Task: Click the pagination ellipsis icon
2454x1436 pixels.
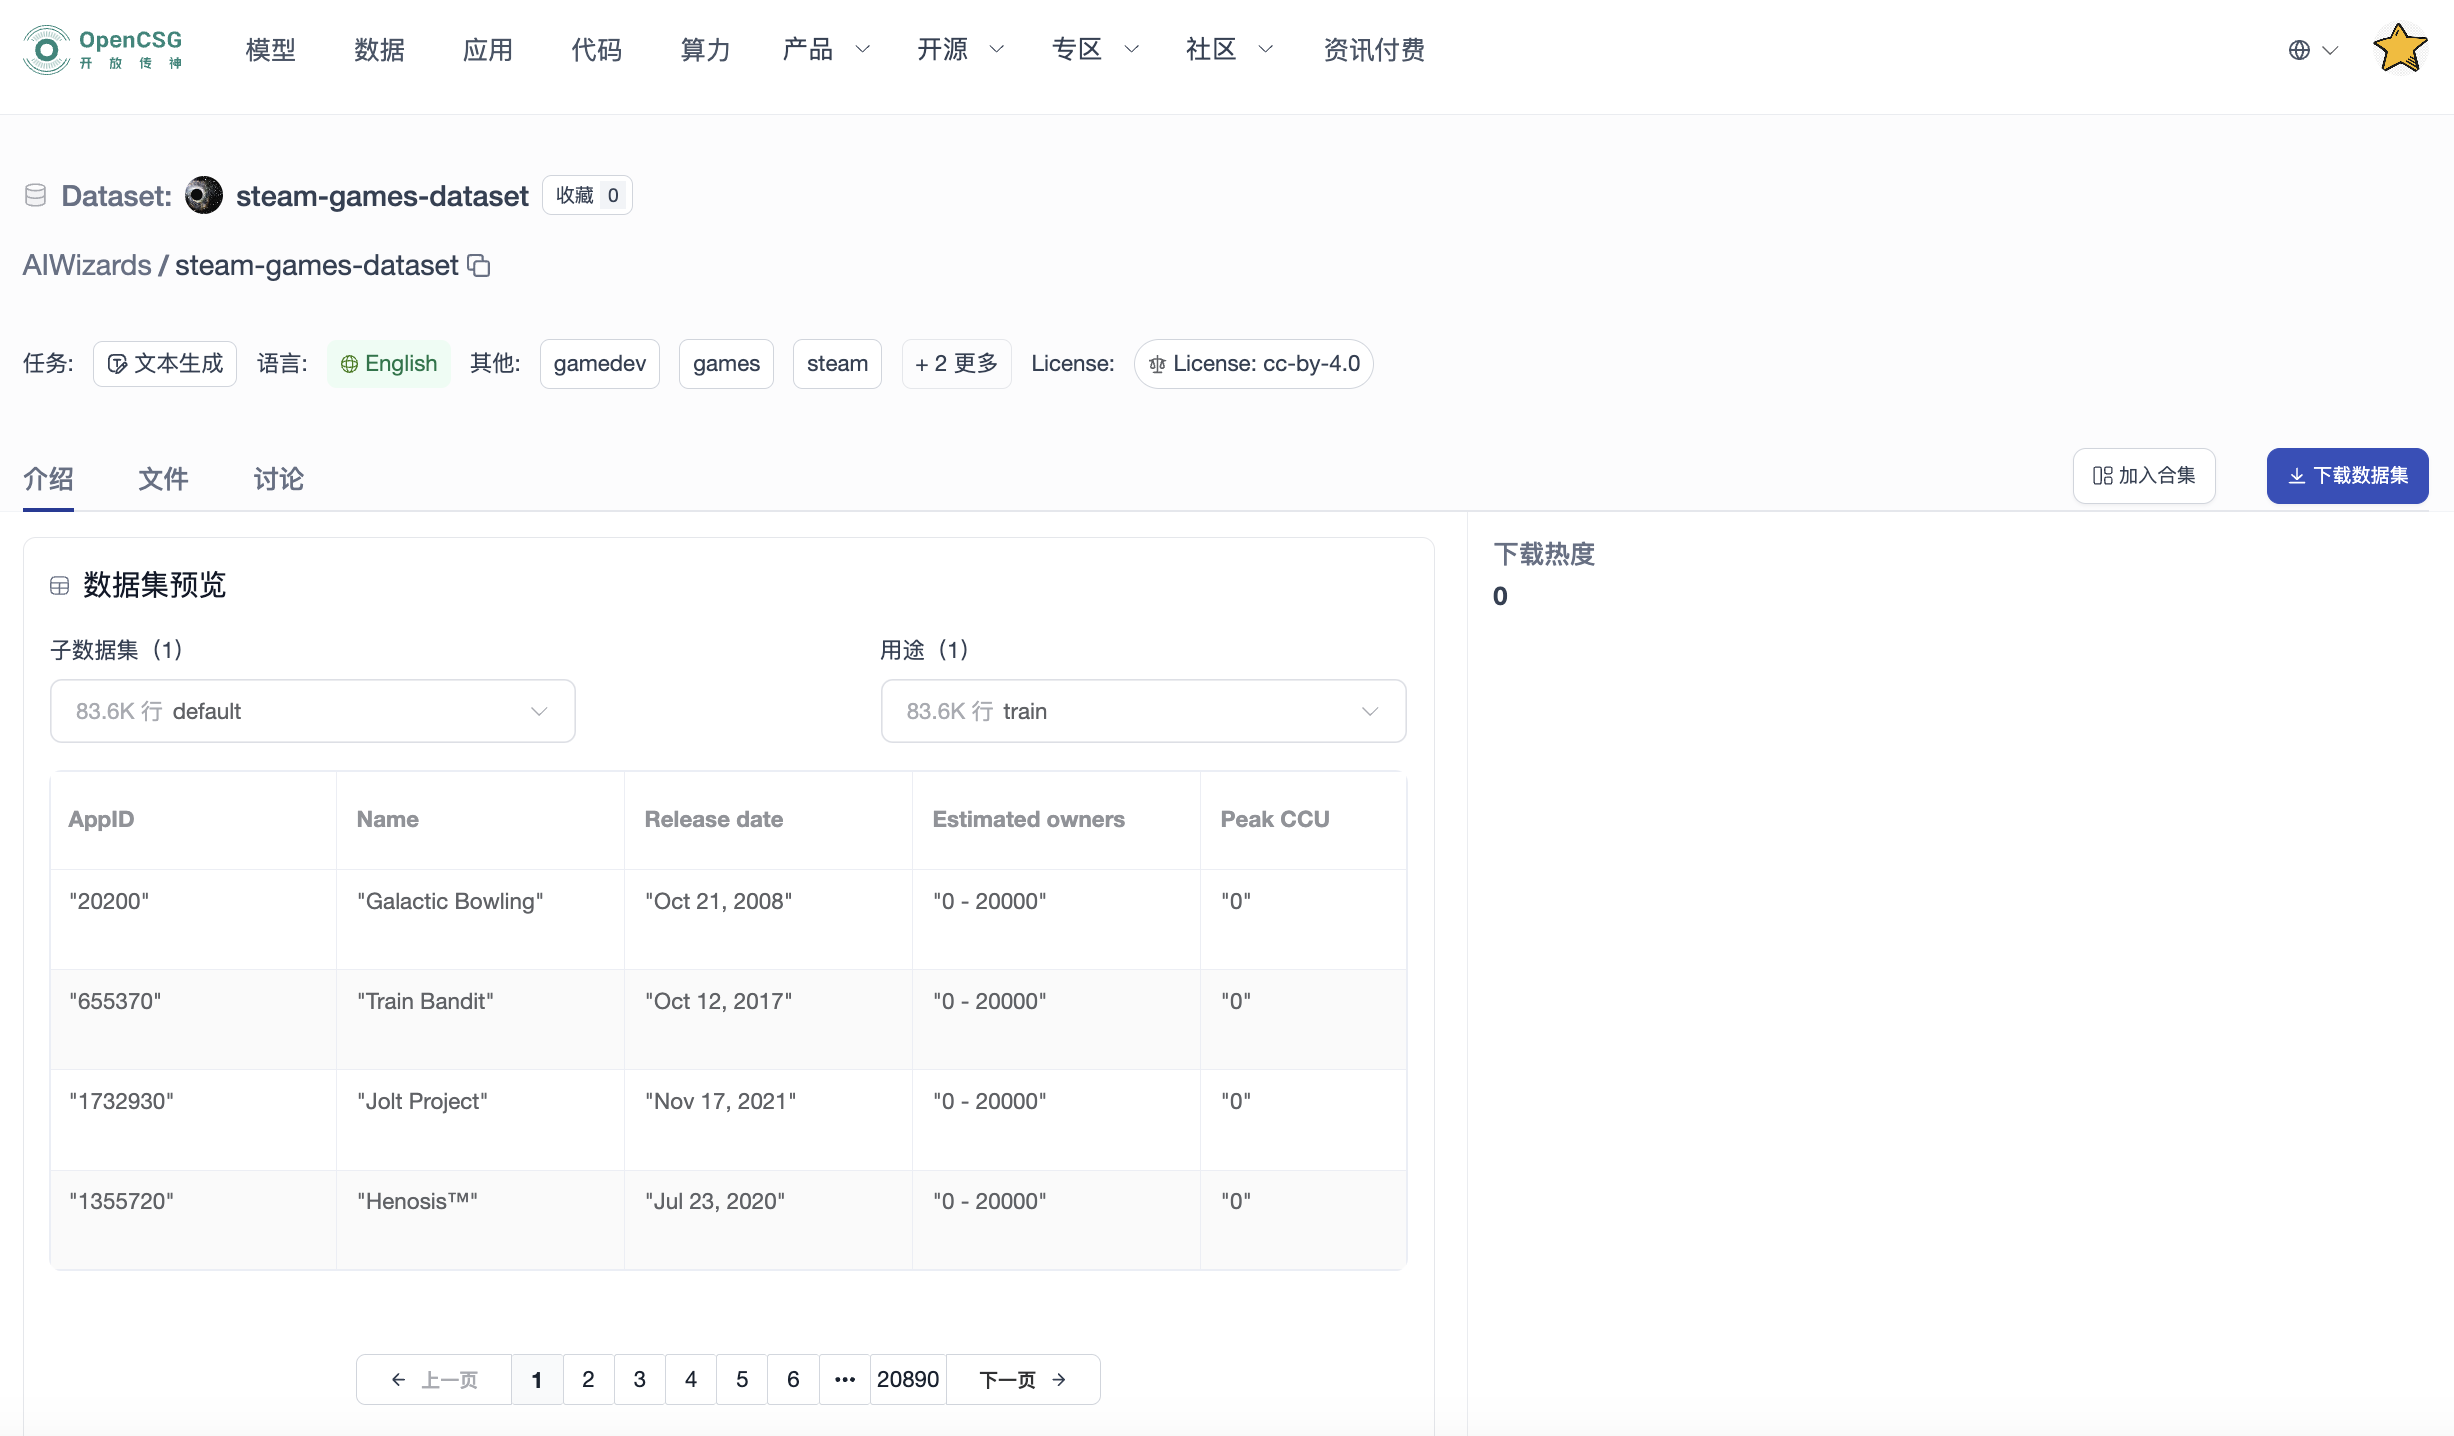Action: point(844,1380)
